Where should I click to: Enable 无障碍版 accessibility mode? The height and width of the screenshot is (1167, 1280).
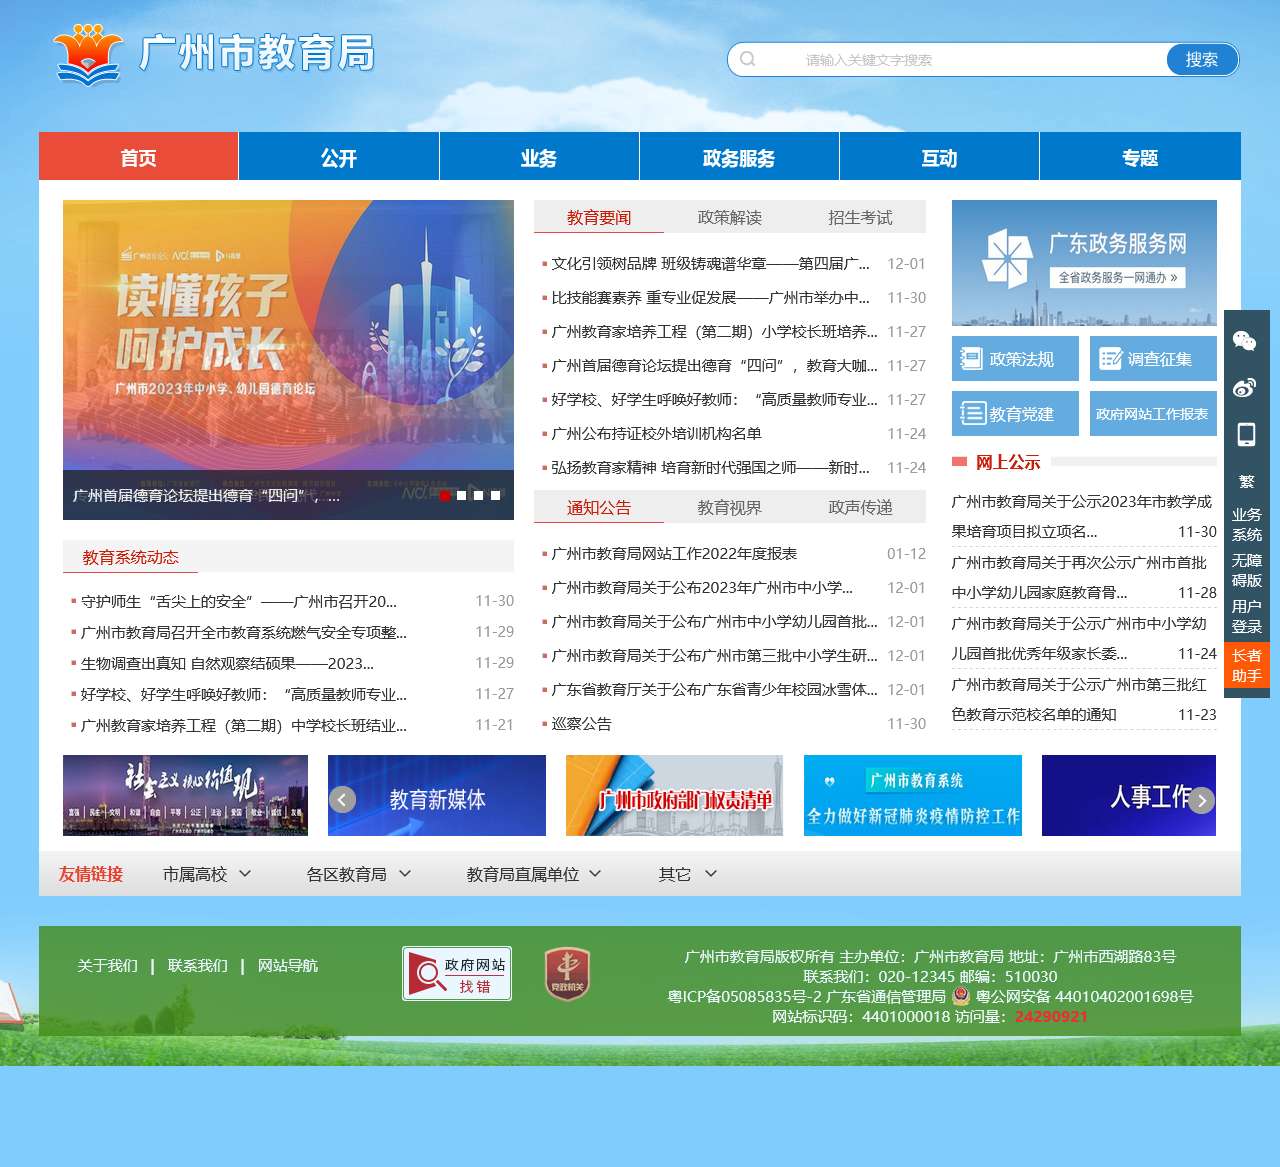point(1246,570)
